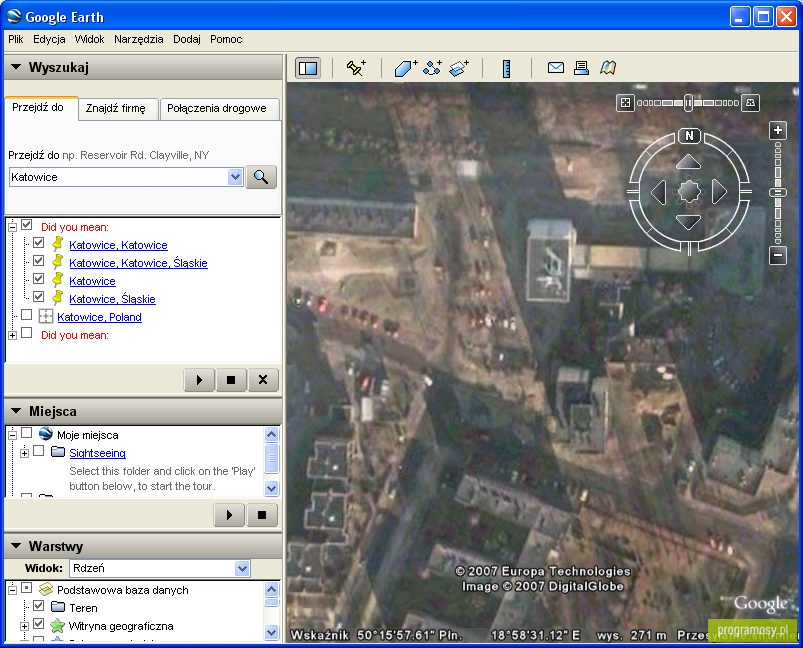Add a polygon from toolbar
This screenshot has height=648, width=803.
coord(406,68)
